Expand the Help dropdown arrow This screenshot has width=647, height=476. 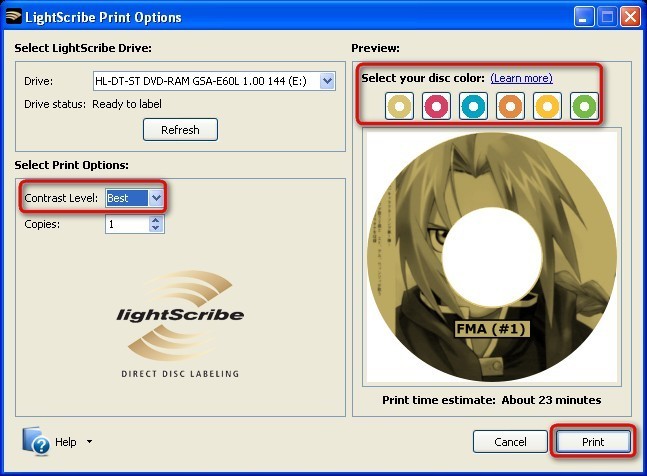pyautogui.click(x=90, y=442)
